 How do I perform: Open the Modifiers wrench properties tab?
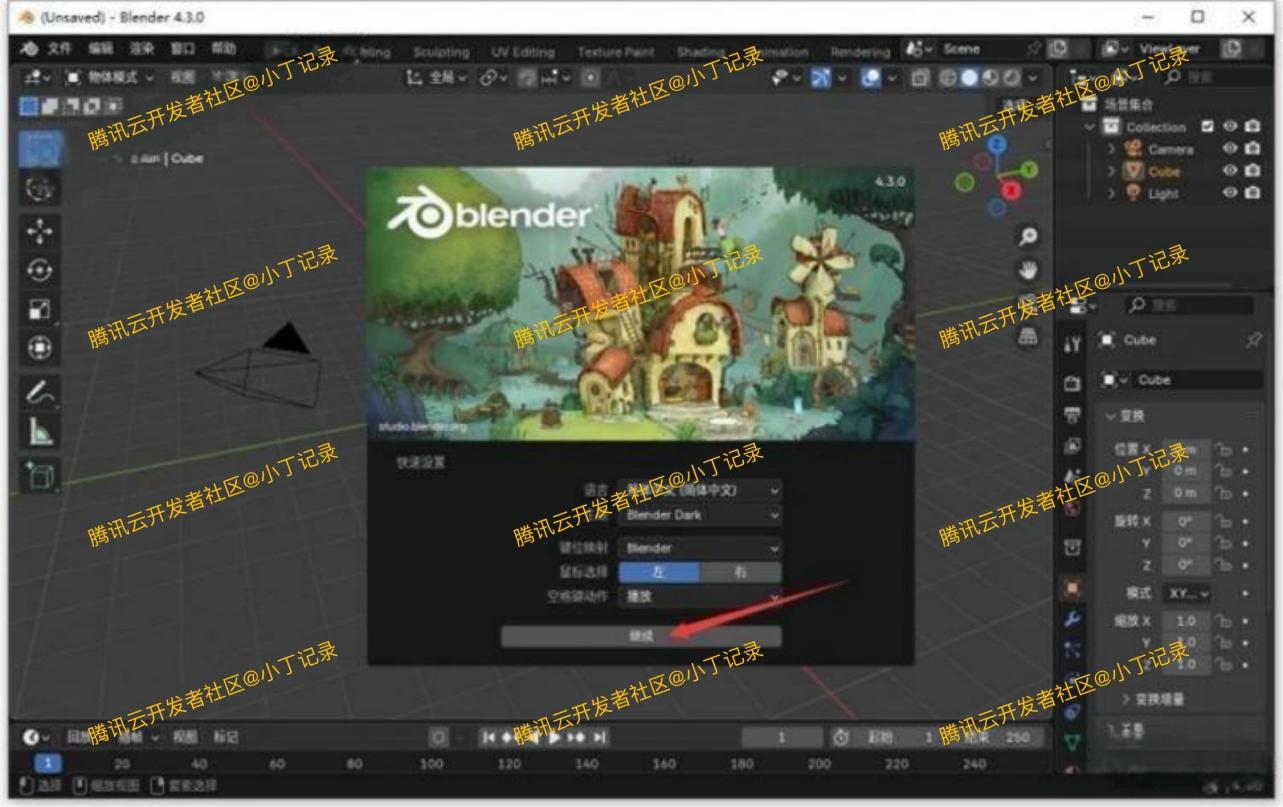(1071, 620)
